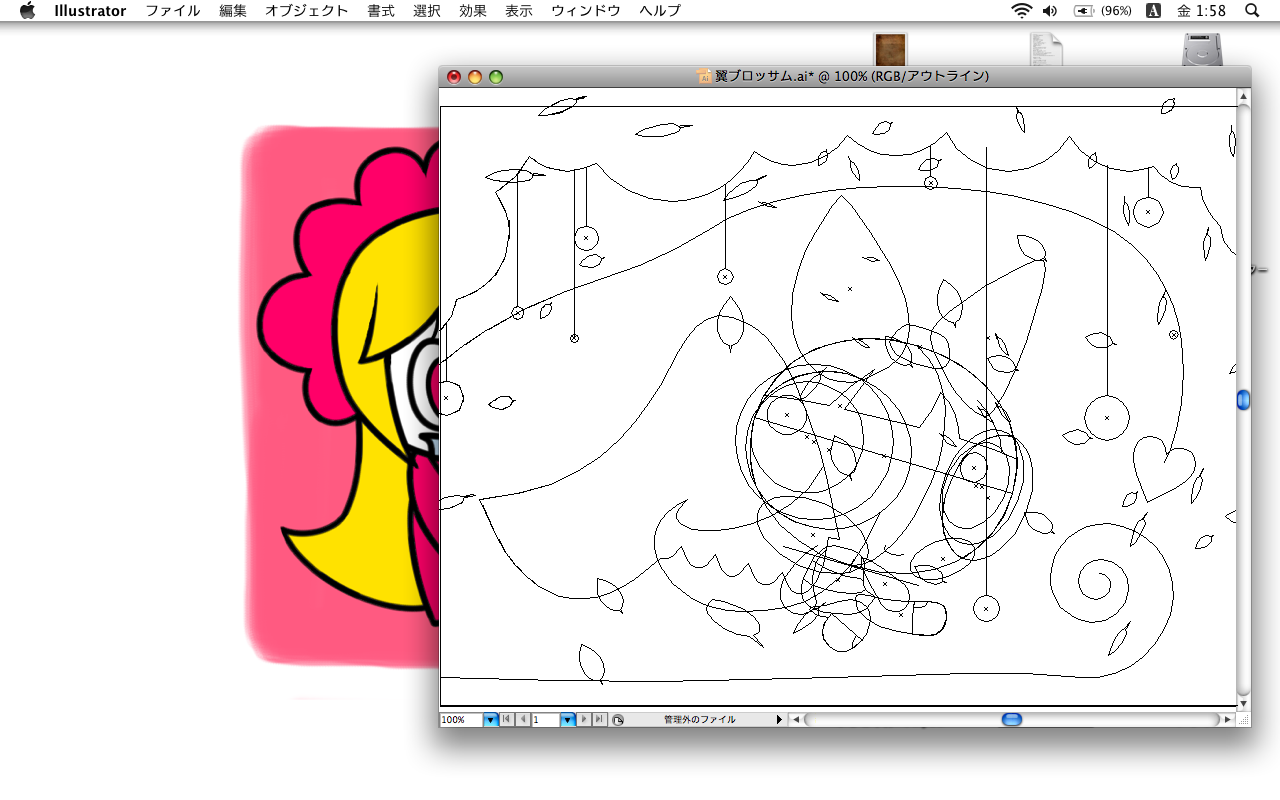
Task: Go to the last artboard
Action: 600,720
